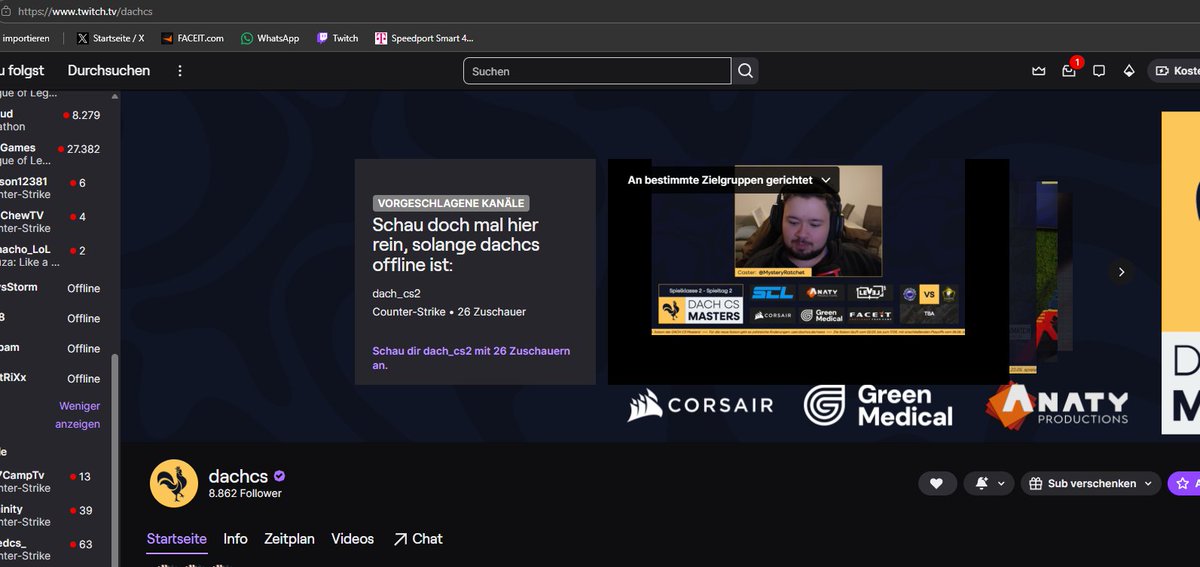The image size is (1200, 567).
Task: Expand the notification bell dropdown arrow
Action: [x=1001, y=483]
